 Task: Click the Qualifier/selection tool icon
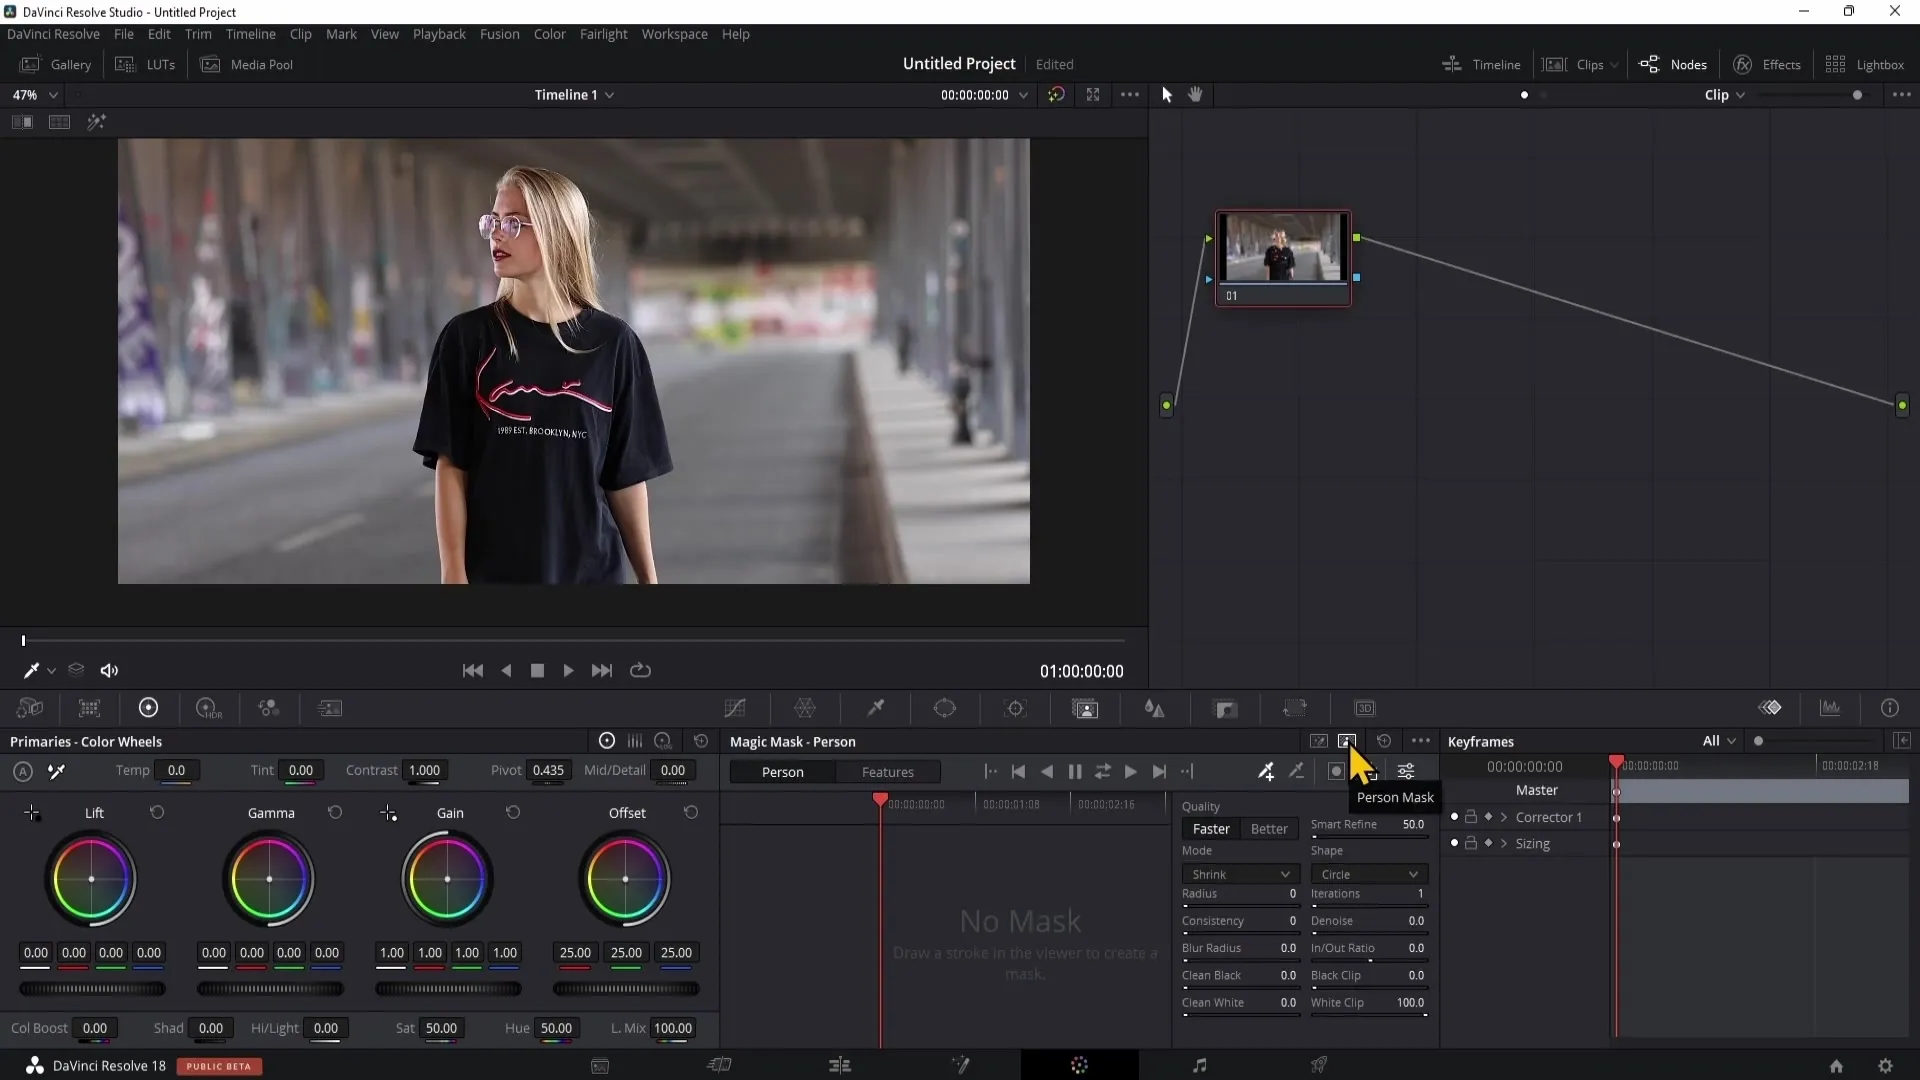(x=877, y=709)
